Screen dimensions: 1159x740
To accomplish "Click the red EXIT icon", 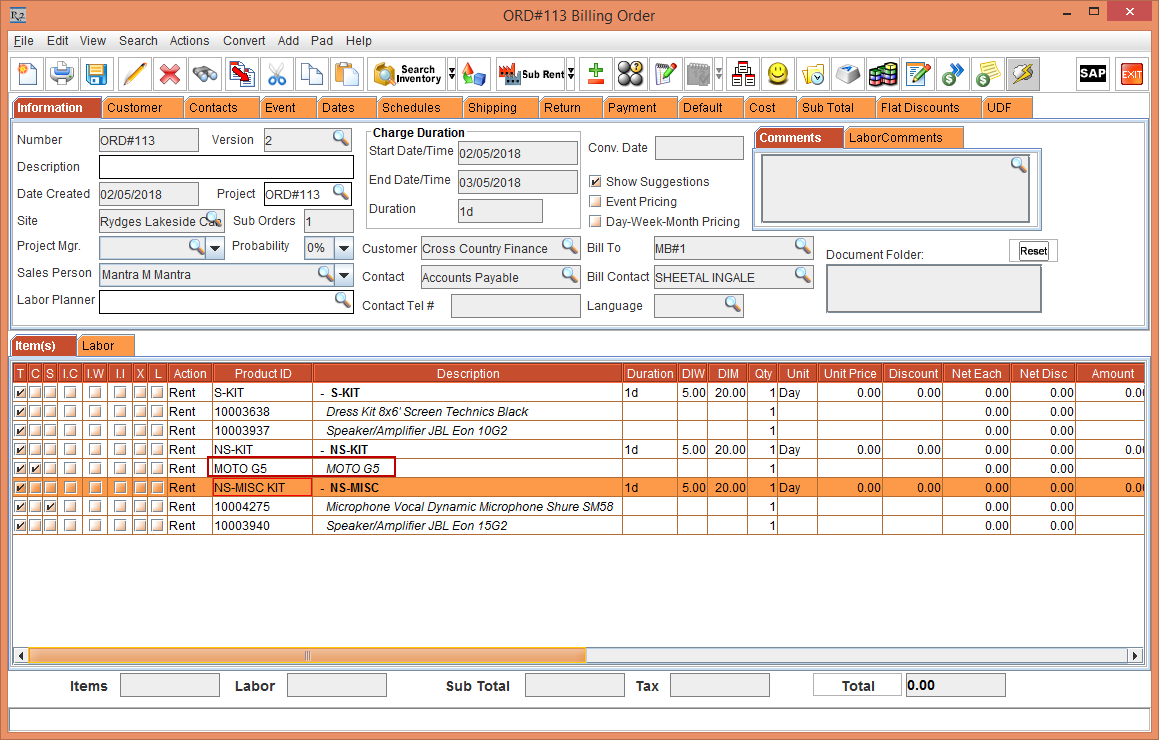I will [1132, 74].
